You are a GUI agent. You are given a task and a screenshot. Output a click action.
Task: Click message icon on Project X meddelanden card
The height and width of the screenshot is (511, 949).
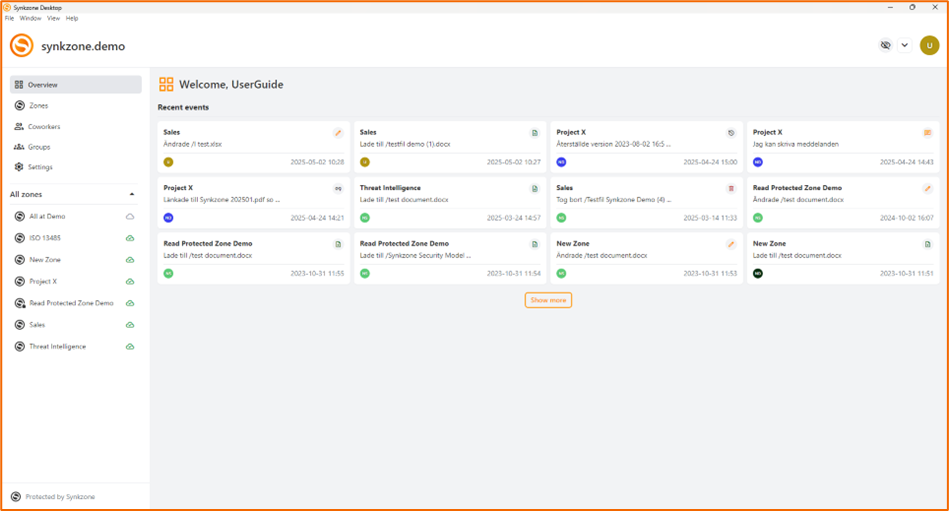(927, 133)
